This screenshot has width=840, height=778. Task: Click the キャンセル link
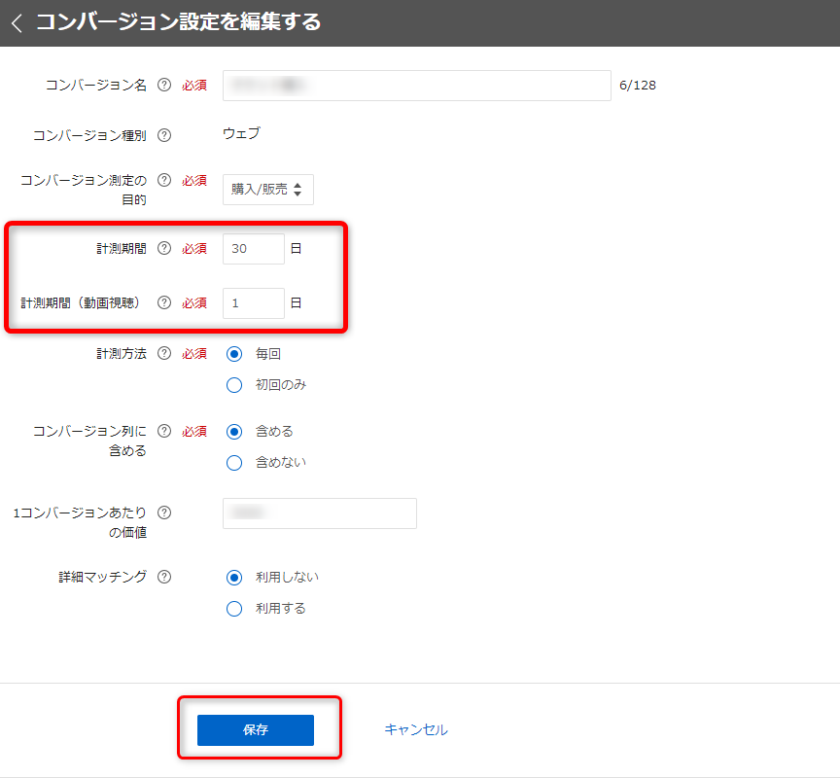pos(416,730)
